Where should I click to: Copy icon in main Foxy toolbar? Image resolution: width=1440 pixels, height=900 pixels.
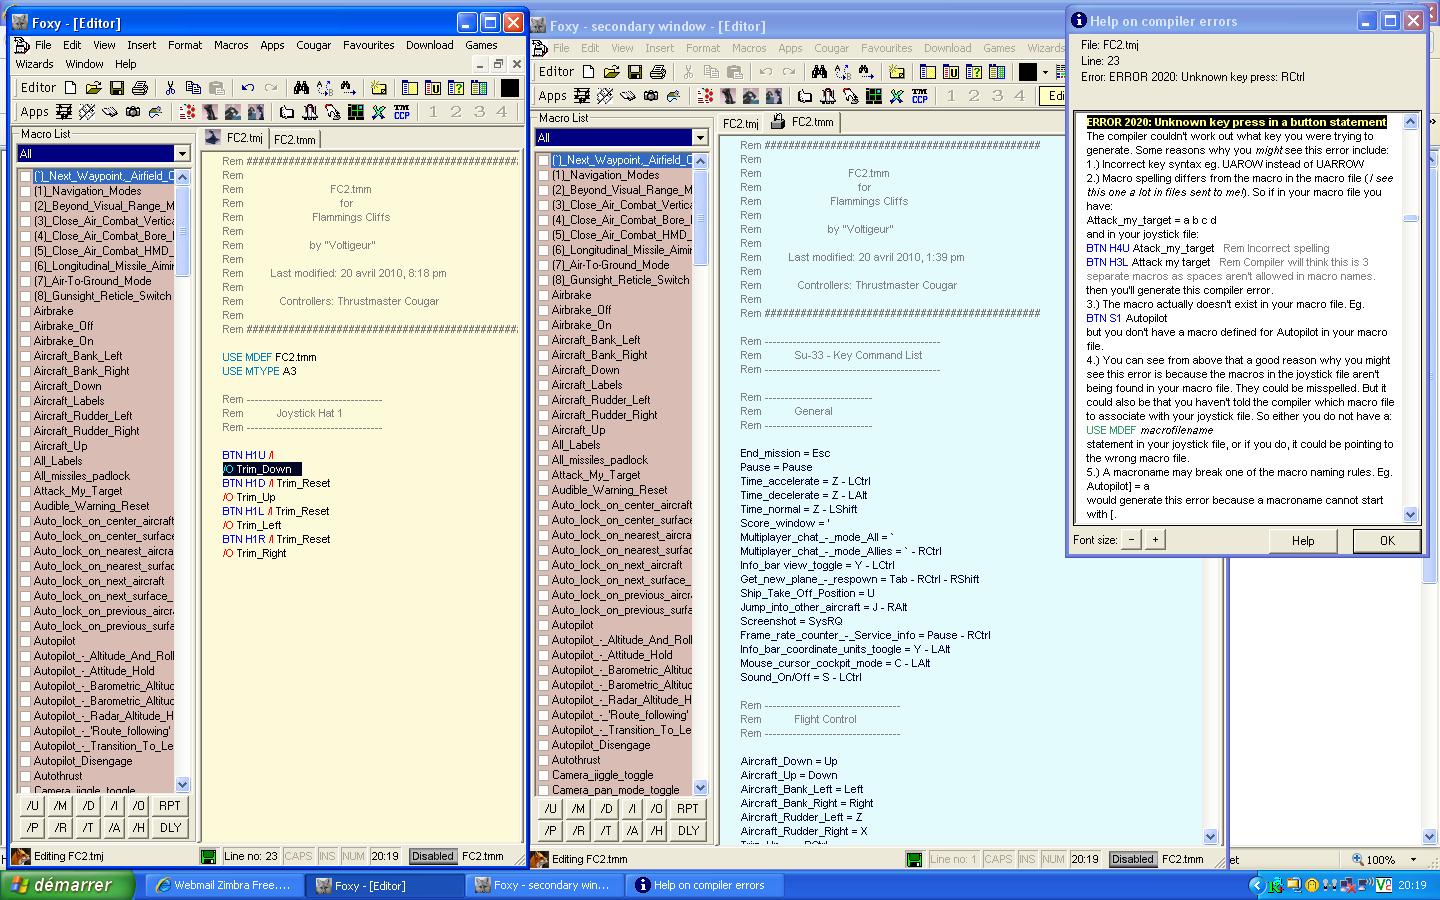click(x=193, y=88)
